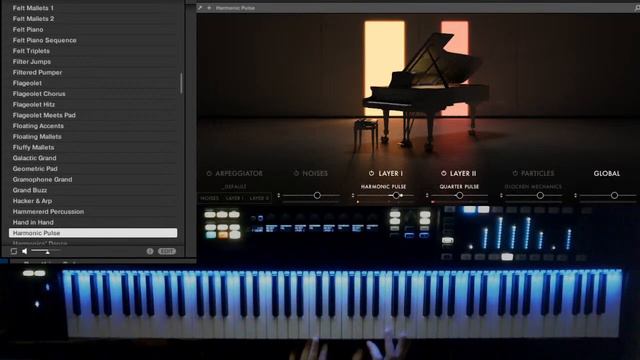Select the Grand Buzz preset

[x=93, y=190]
